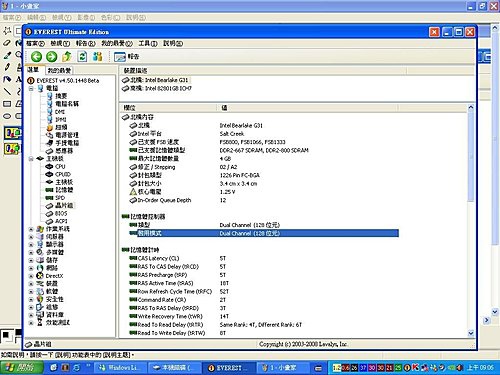Screen dimensions: 500x375
Task: Open 報告 menu in EVEREST menu bar
Action: 85,43
